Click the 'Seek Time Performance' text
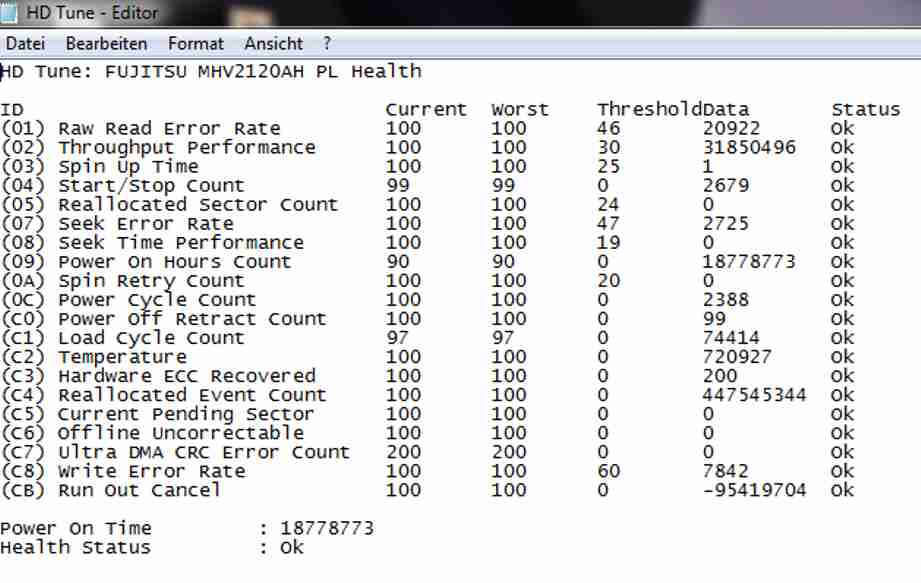 click(181, 242)
